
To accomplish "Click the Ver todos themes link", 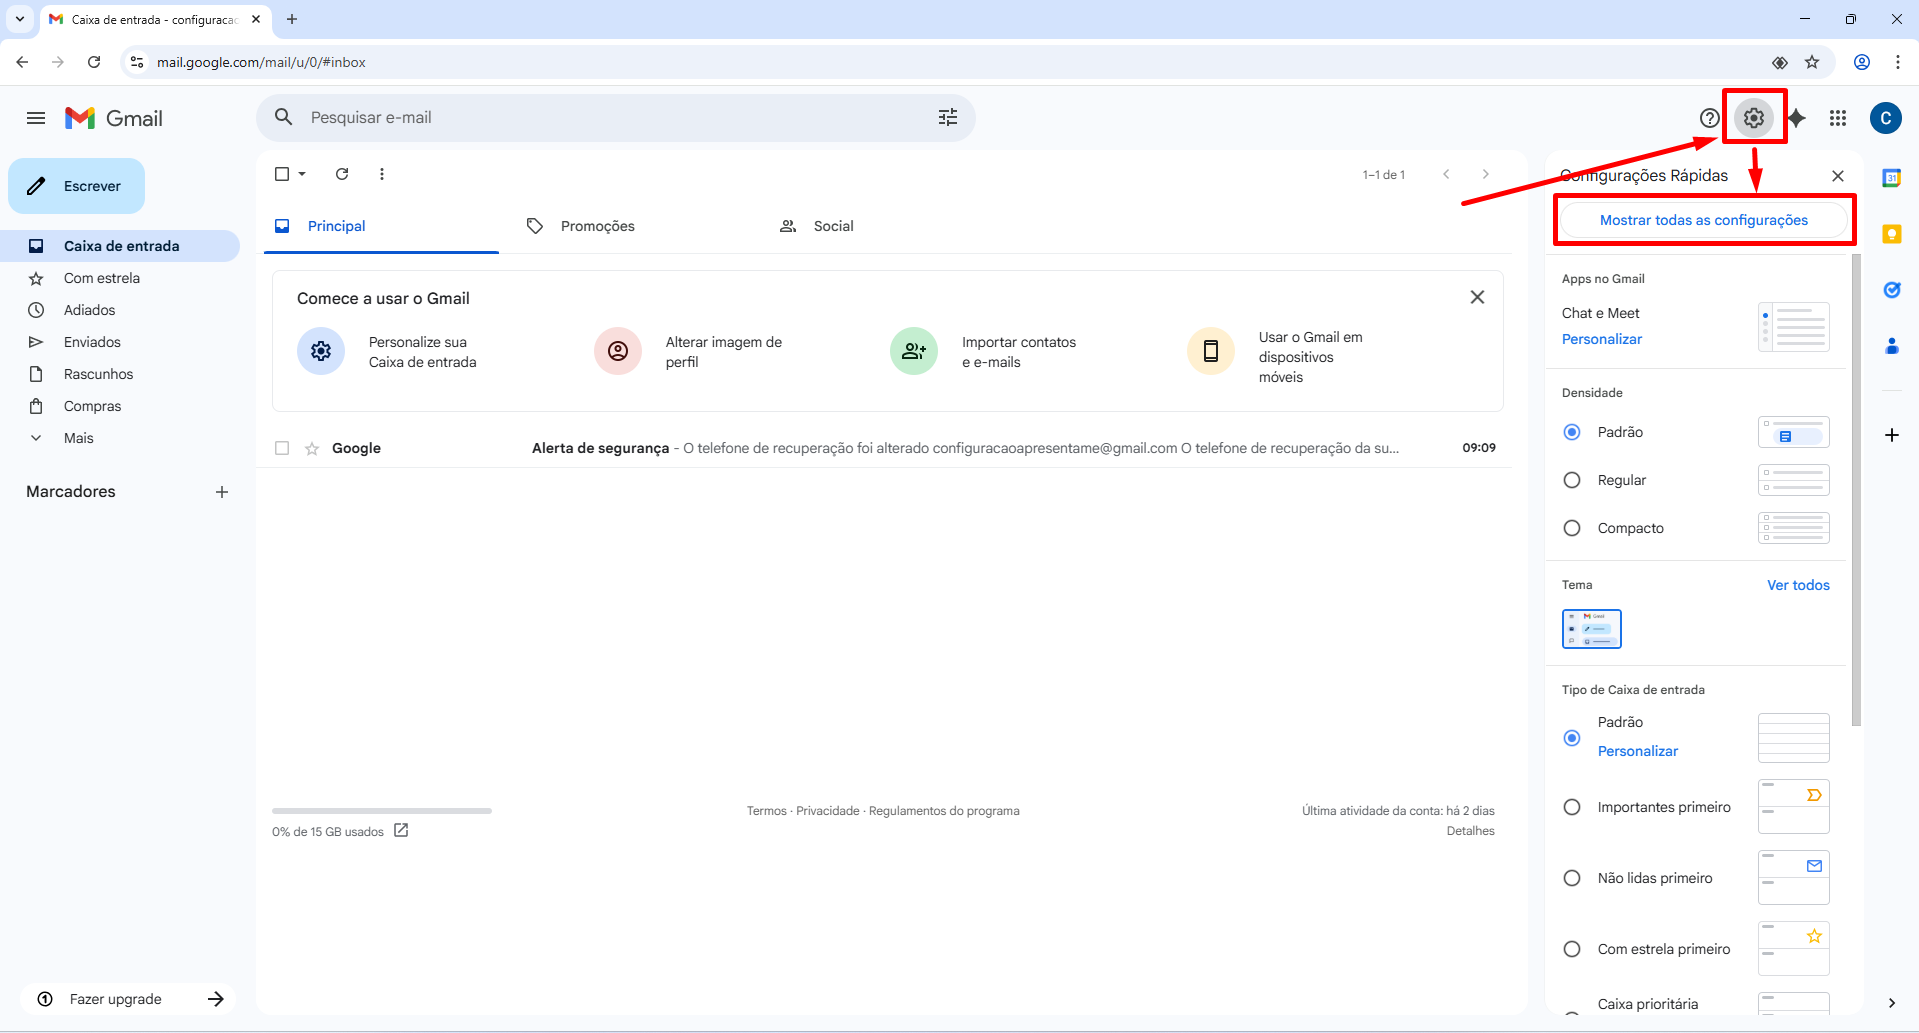I will (1797, 585).
